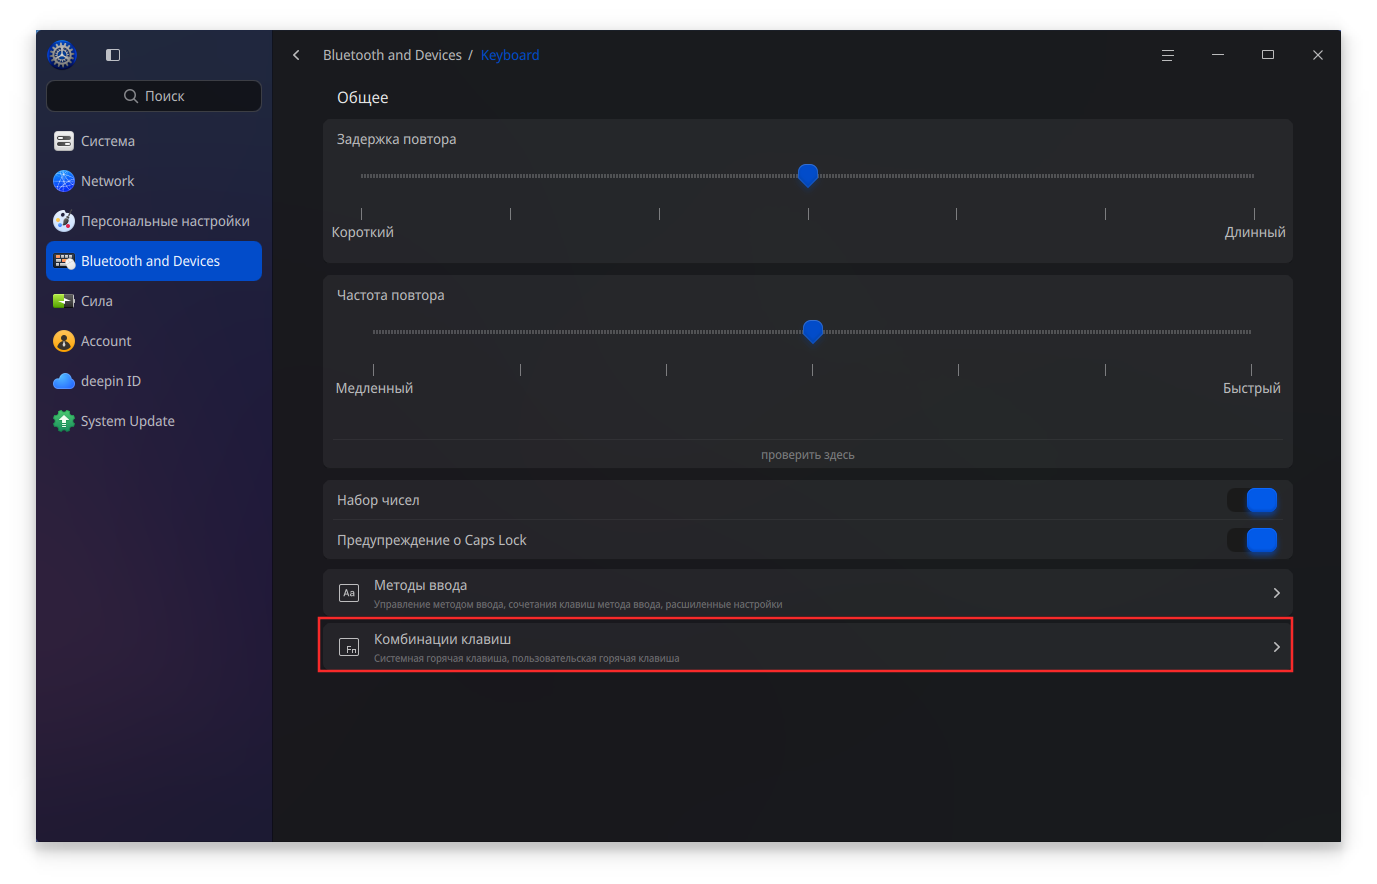Click the Поиск search field
This screenshot has height=884, width=1377.
pos(154,96)
